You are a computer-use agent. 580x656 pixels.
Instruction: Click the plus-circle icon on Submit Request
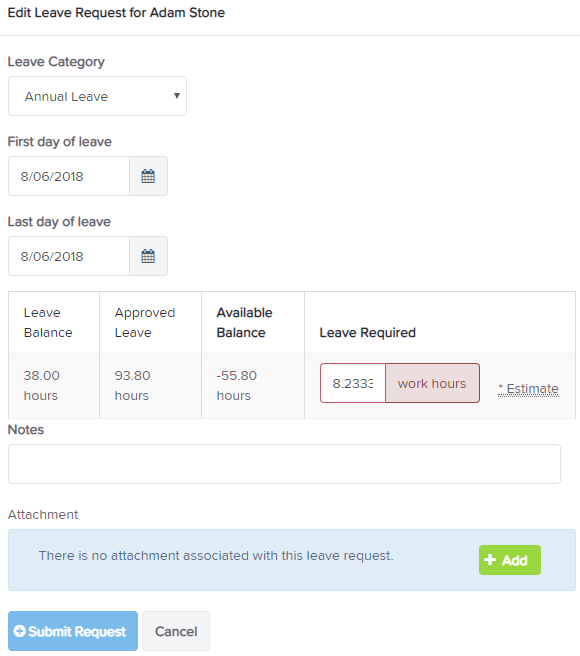pyautogui.click(x=19, y=631)
